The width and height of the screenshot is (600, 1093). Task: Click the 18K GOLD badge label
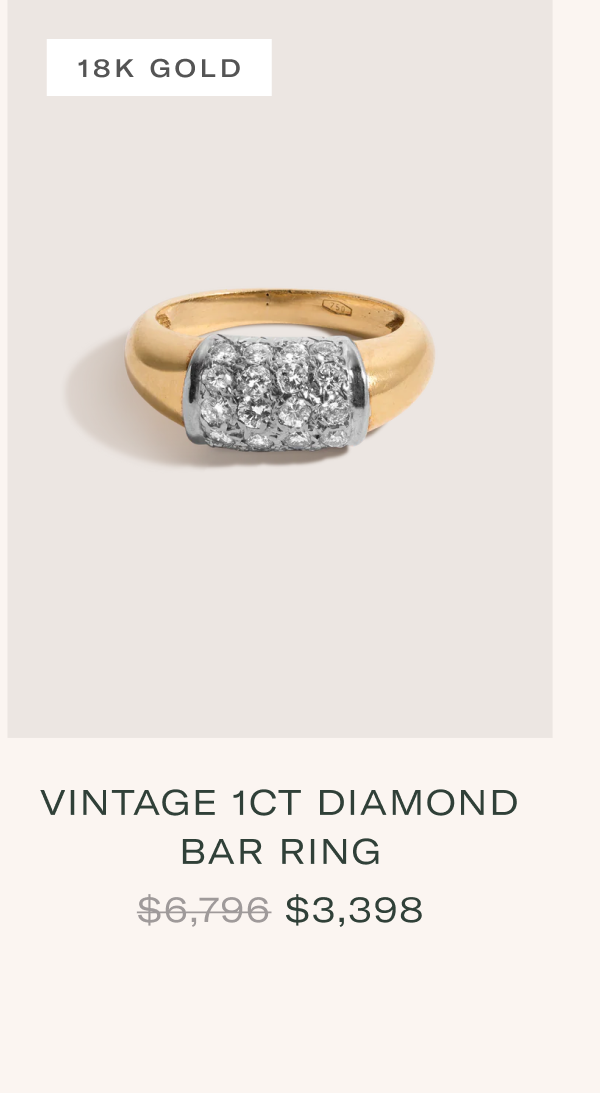159,68
